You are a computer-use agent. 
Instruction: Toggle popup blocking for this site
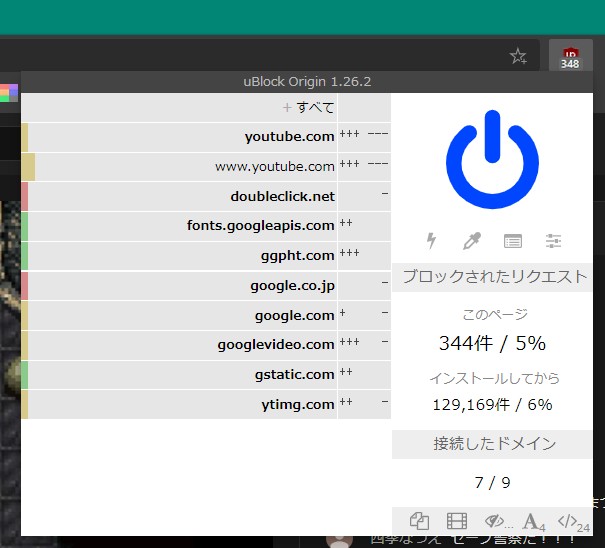(x=419, y=521)
